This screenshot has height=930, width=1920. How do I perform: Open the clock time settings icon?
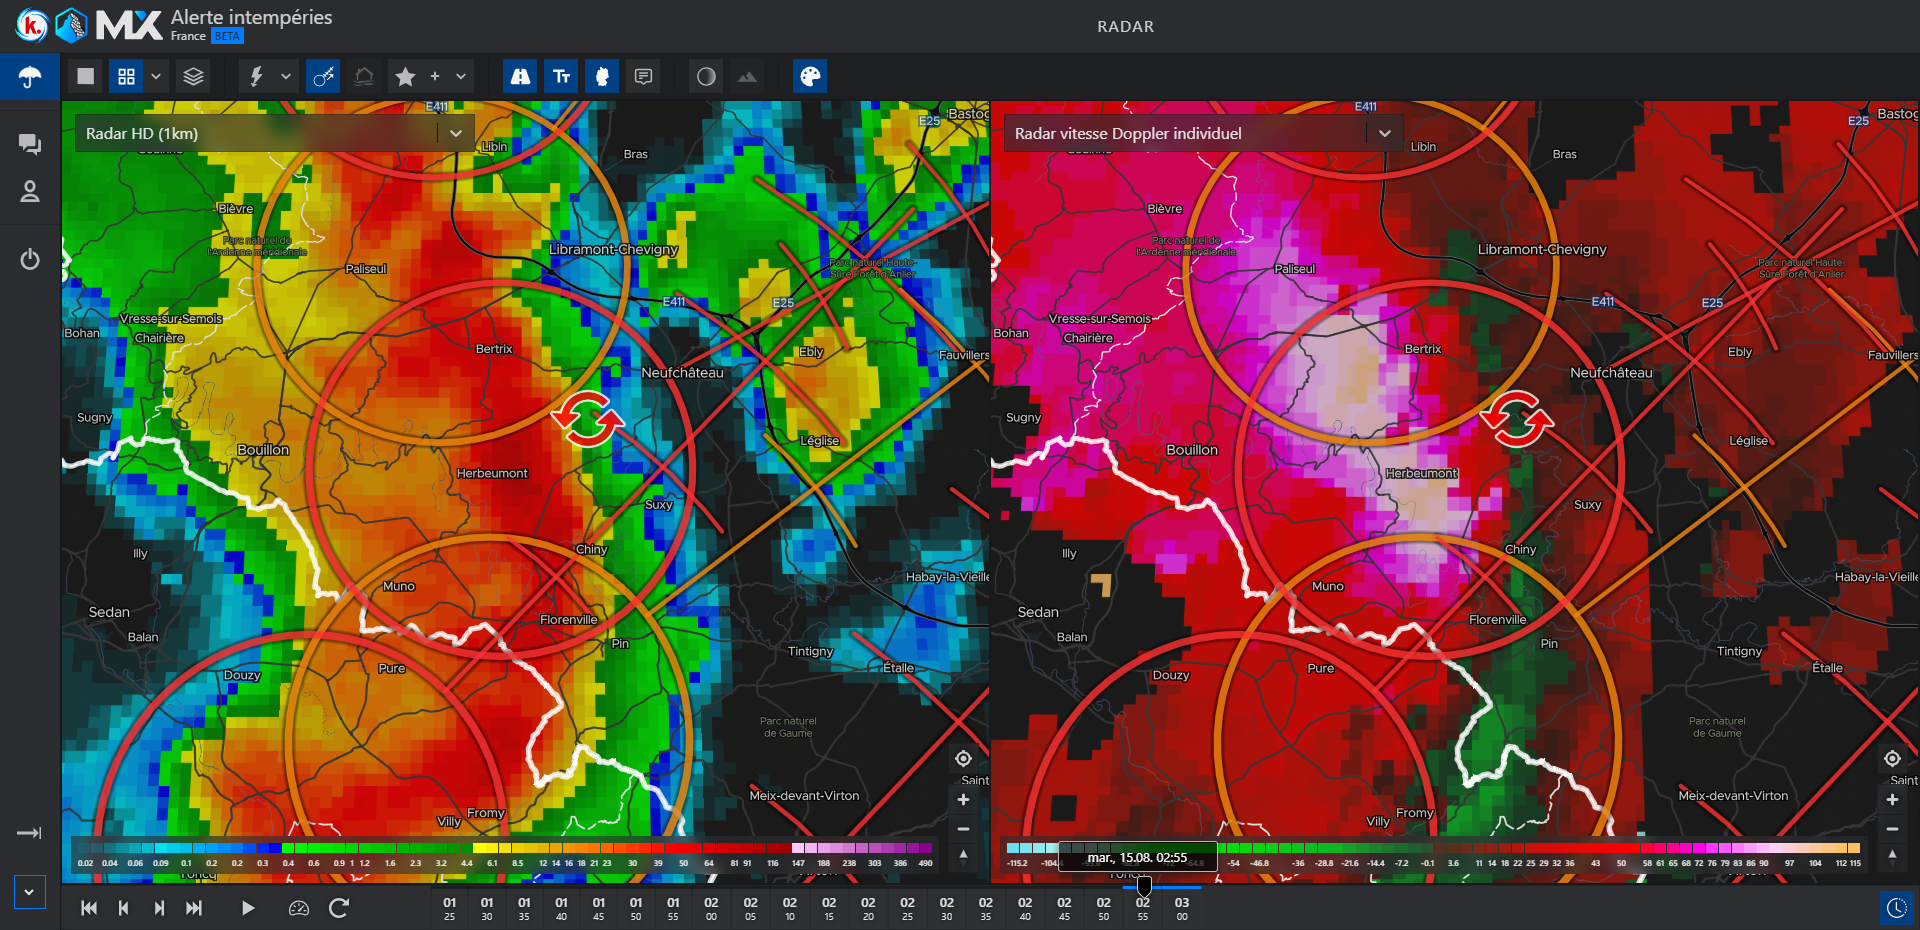pyautogui.click(x=1897, y=908)
